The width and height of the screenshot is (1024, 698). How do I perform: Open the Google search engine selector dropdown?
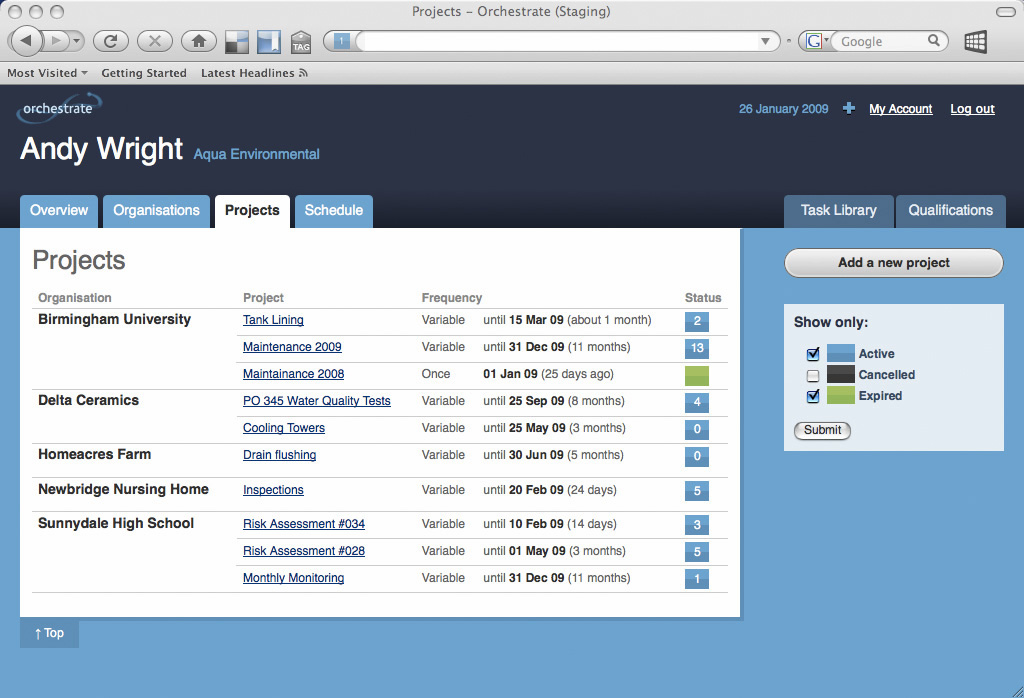(817, 41)
